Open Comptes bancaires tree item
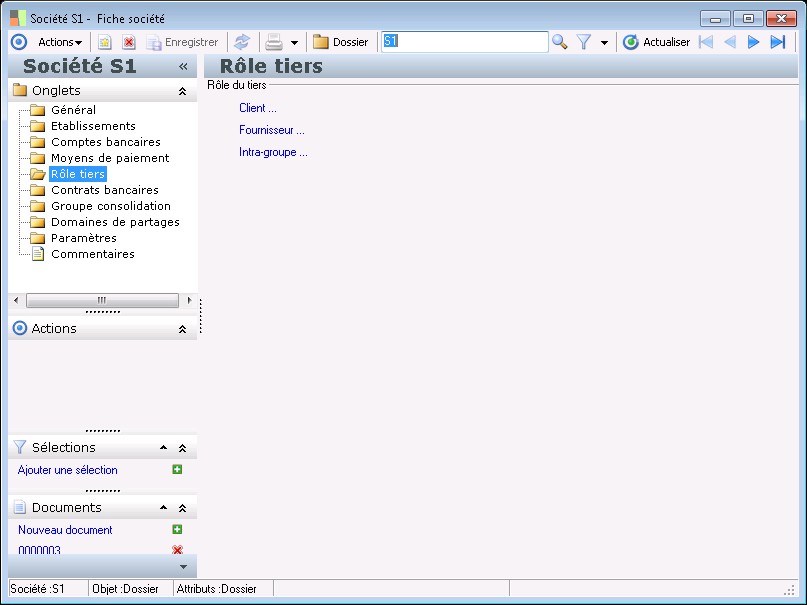The image size is (807, 605). (106, 141)
